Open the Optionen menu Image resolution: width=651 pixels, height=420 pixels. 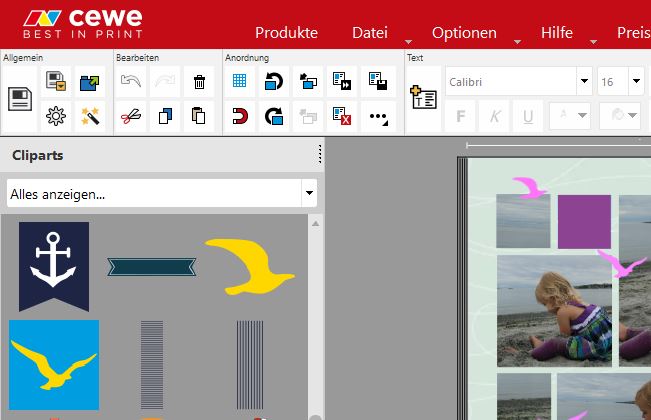pos(464,33)
